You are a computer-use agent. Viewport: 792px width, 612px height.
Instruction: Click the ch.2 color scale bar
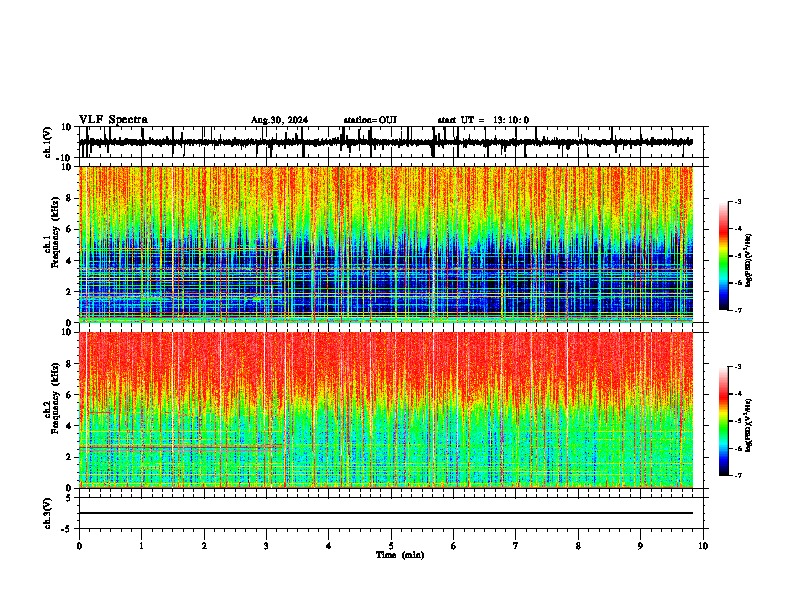[x=724, y=421]
